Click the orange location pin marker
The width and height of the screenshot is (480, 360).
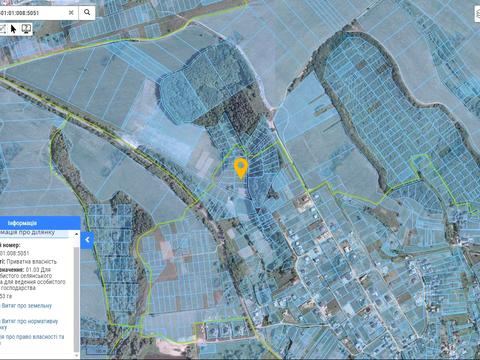[x=241, y=168]
